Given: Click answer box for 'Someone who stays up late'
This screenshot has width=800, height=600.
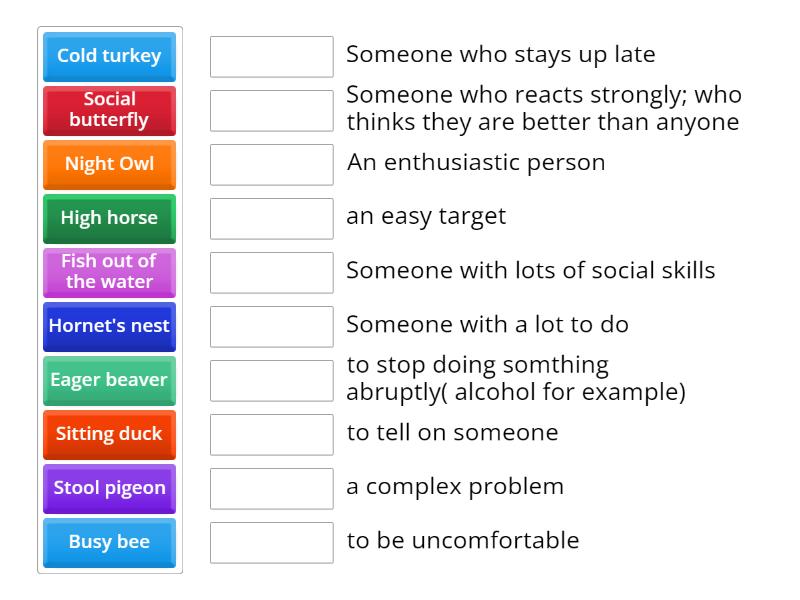Looking at the screenshot, I should [271, 57].
